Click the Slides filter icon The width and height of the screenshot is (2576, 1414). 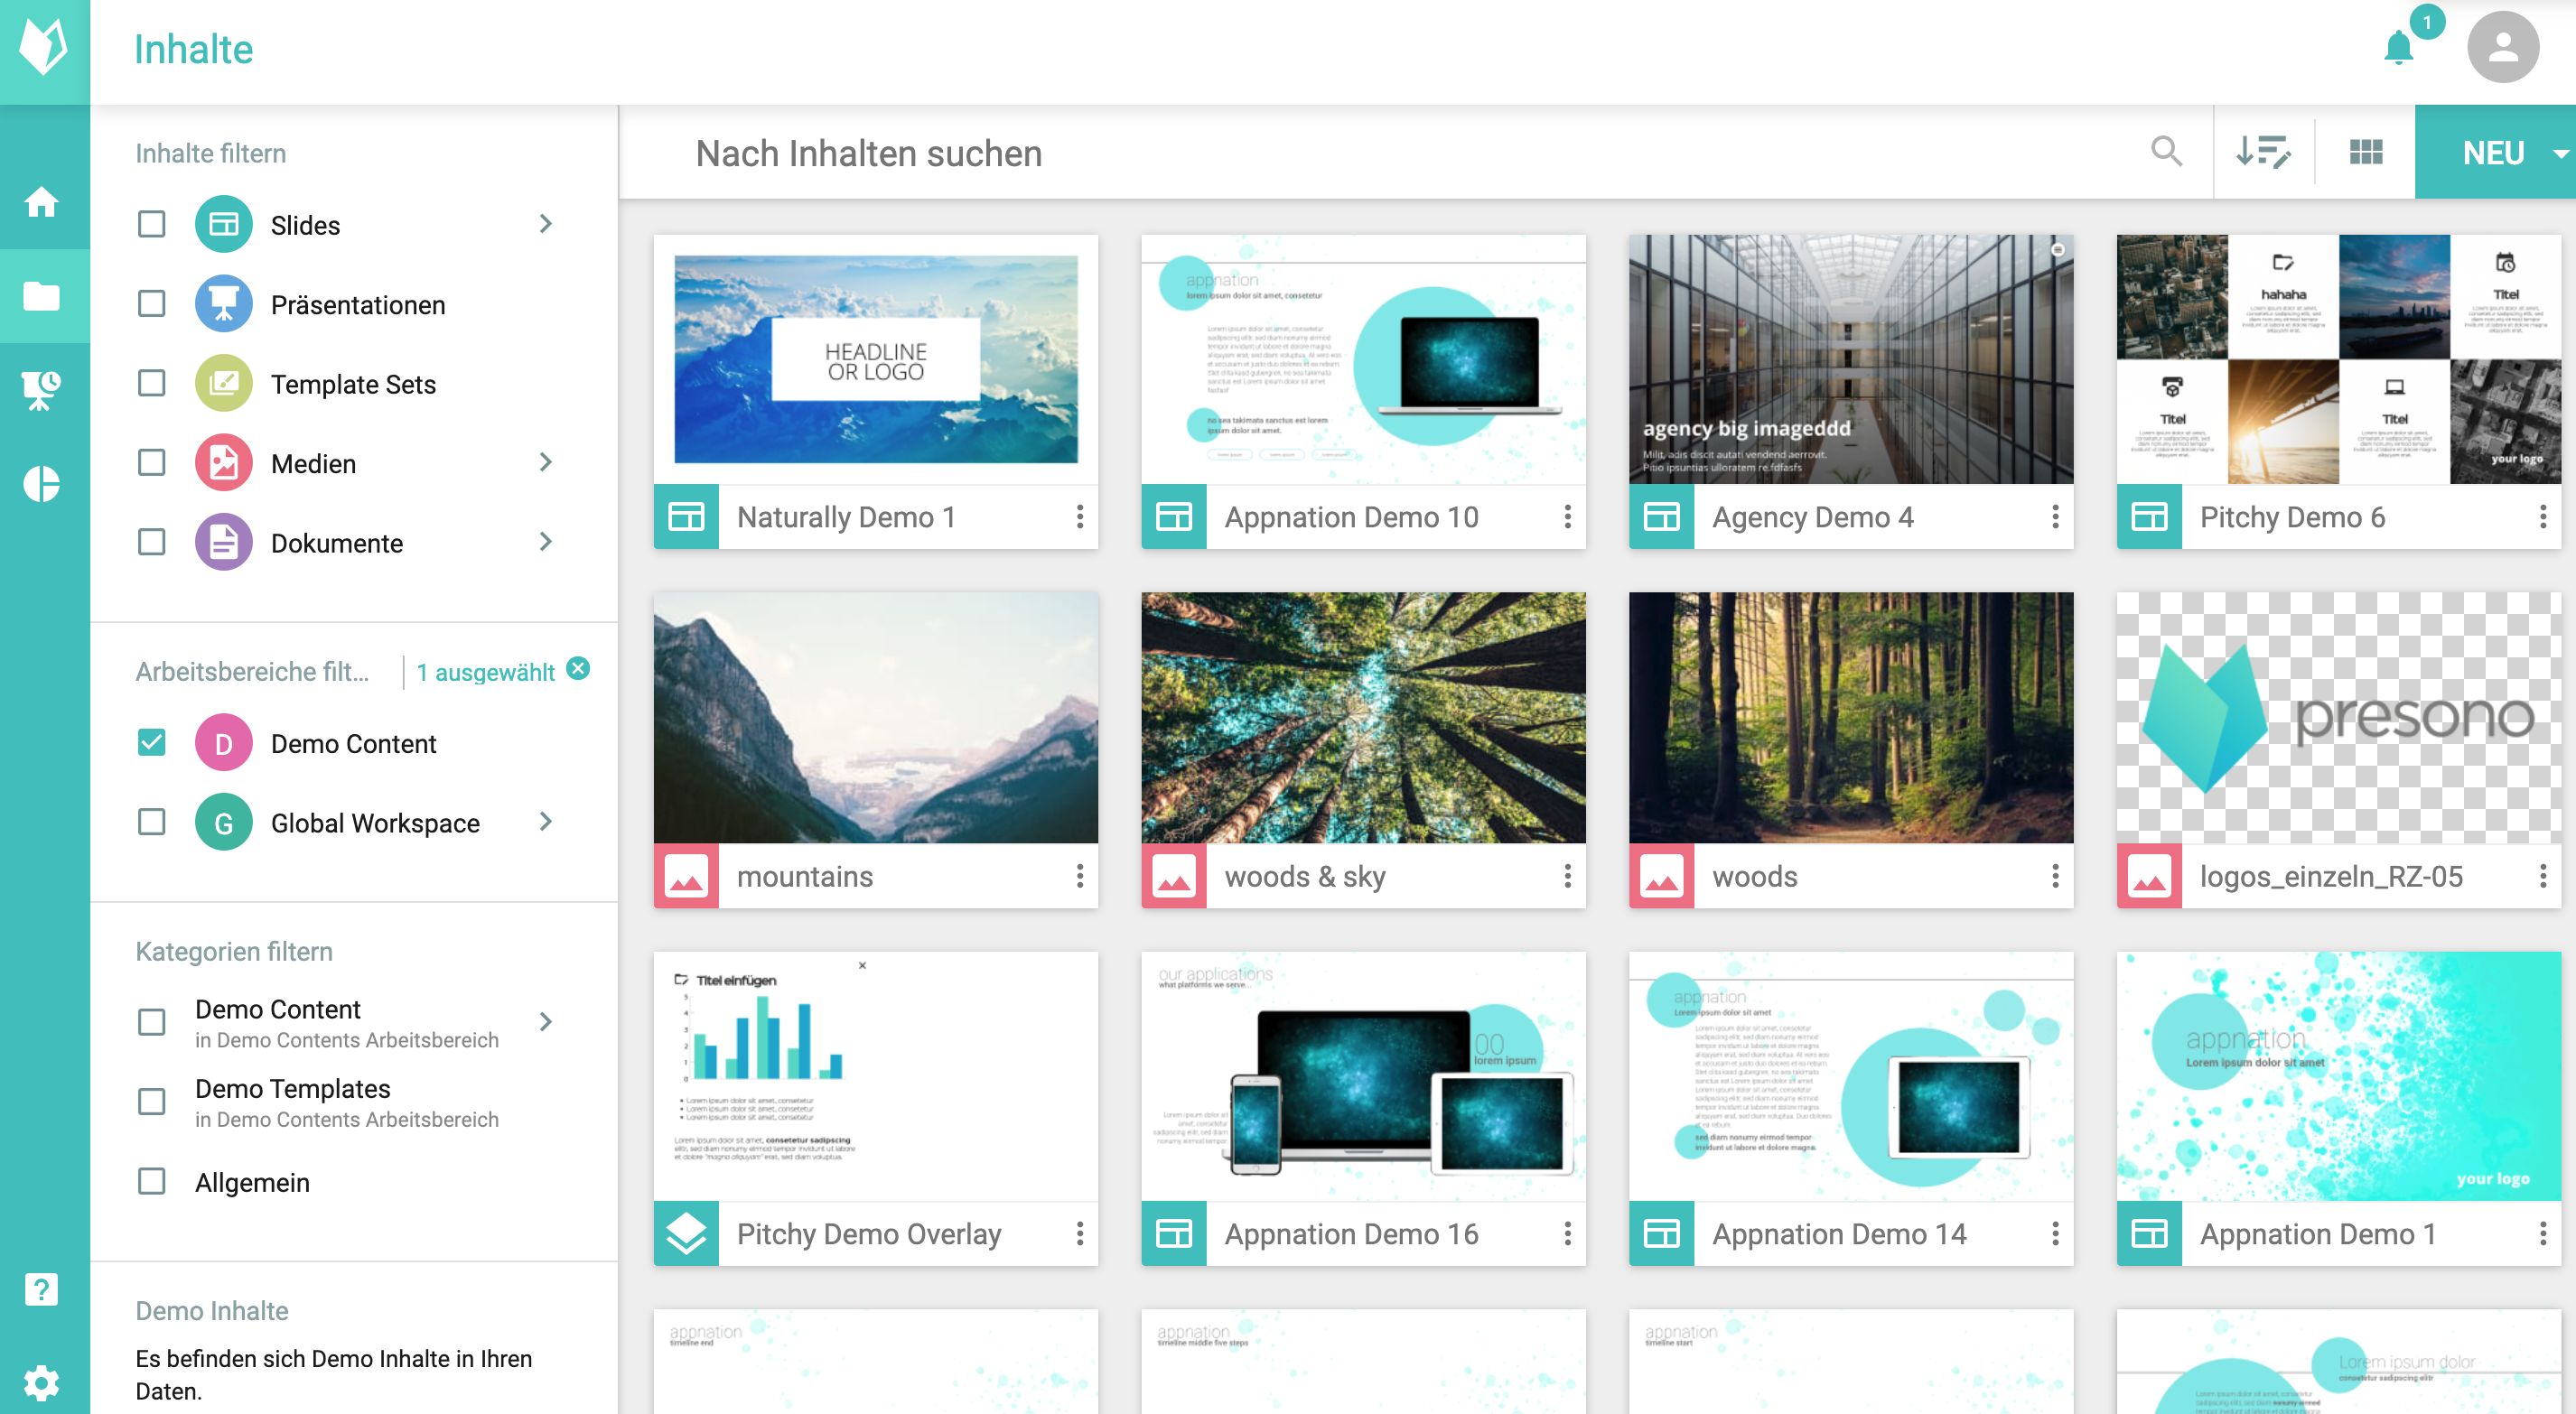pos(223,225)
